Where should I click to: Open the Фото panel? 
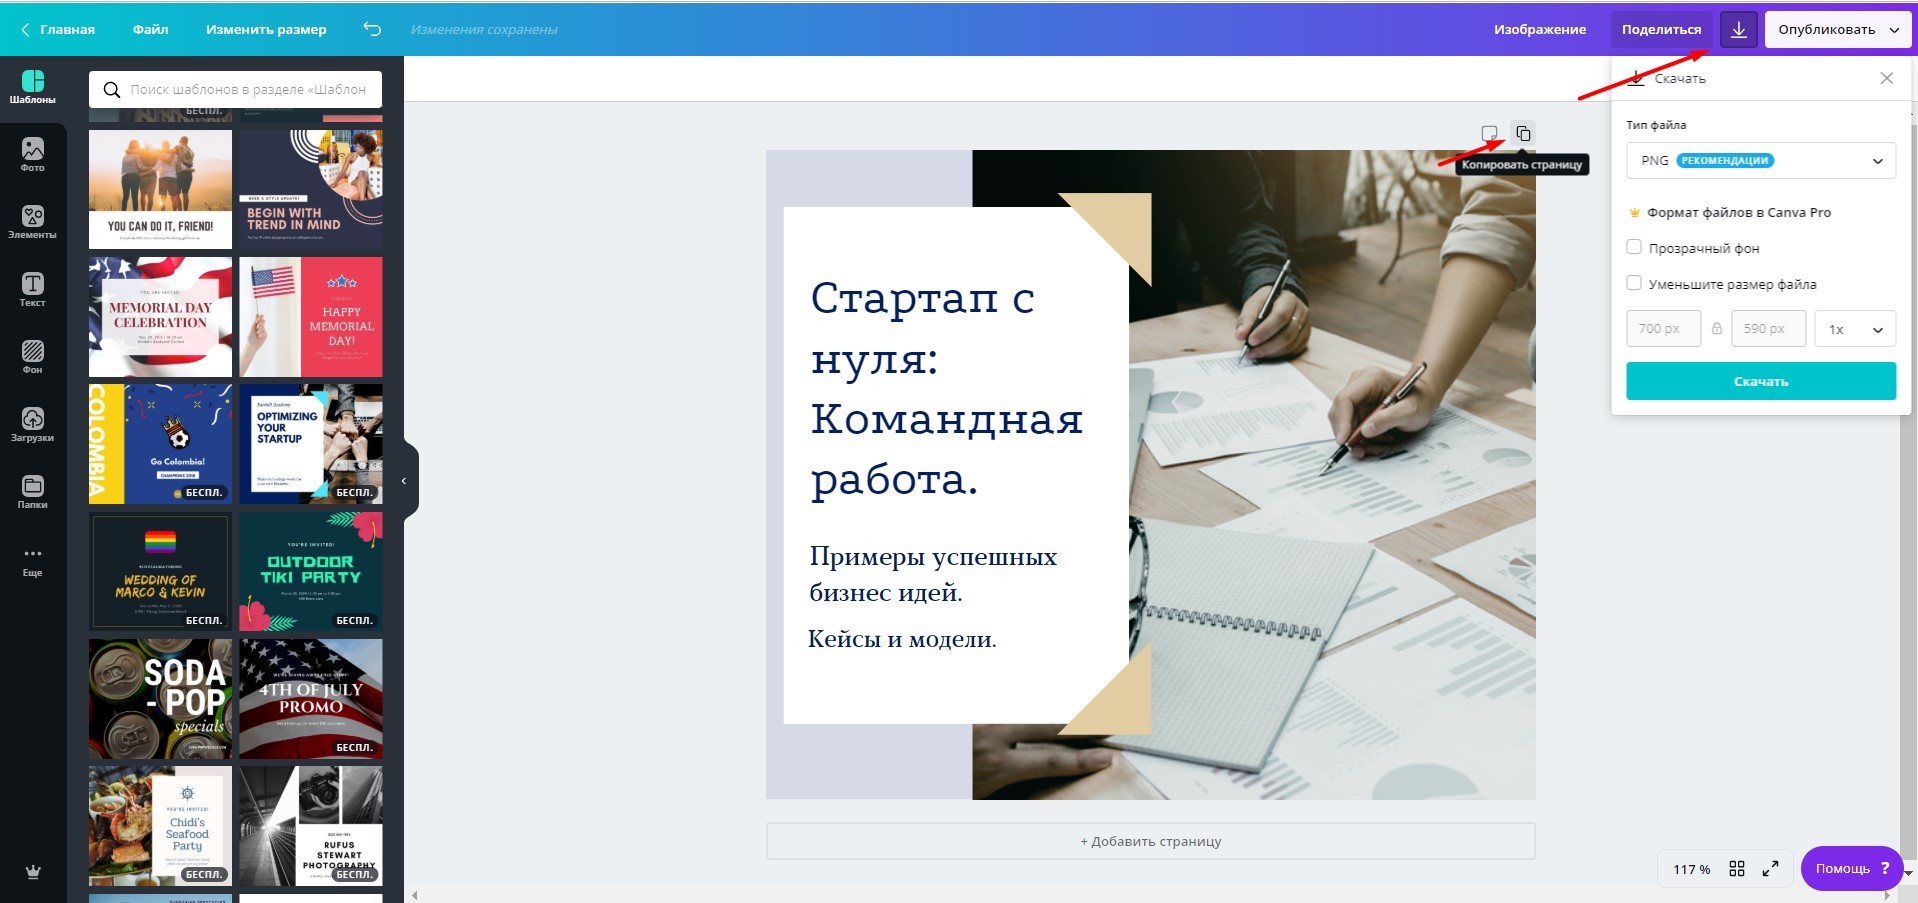click(x=33, y=155)
